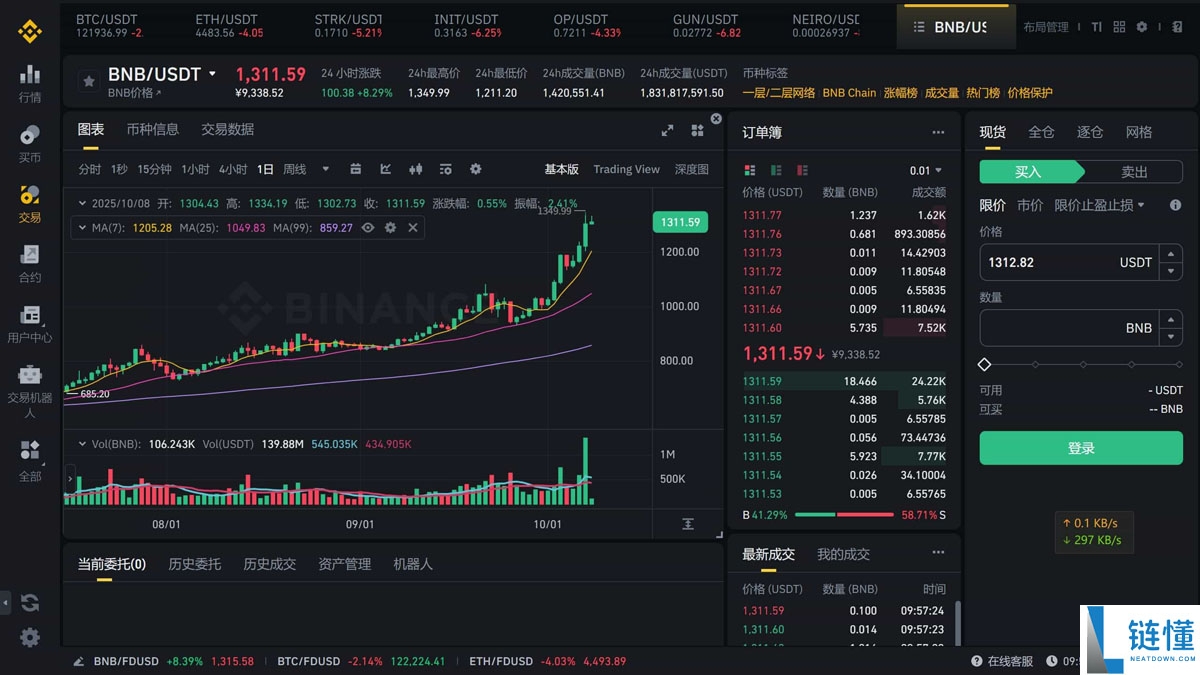This screenshot has width=1200, height=675.
Task: Close the chart panel with the X
Action: [x=716, y=119]
